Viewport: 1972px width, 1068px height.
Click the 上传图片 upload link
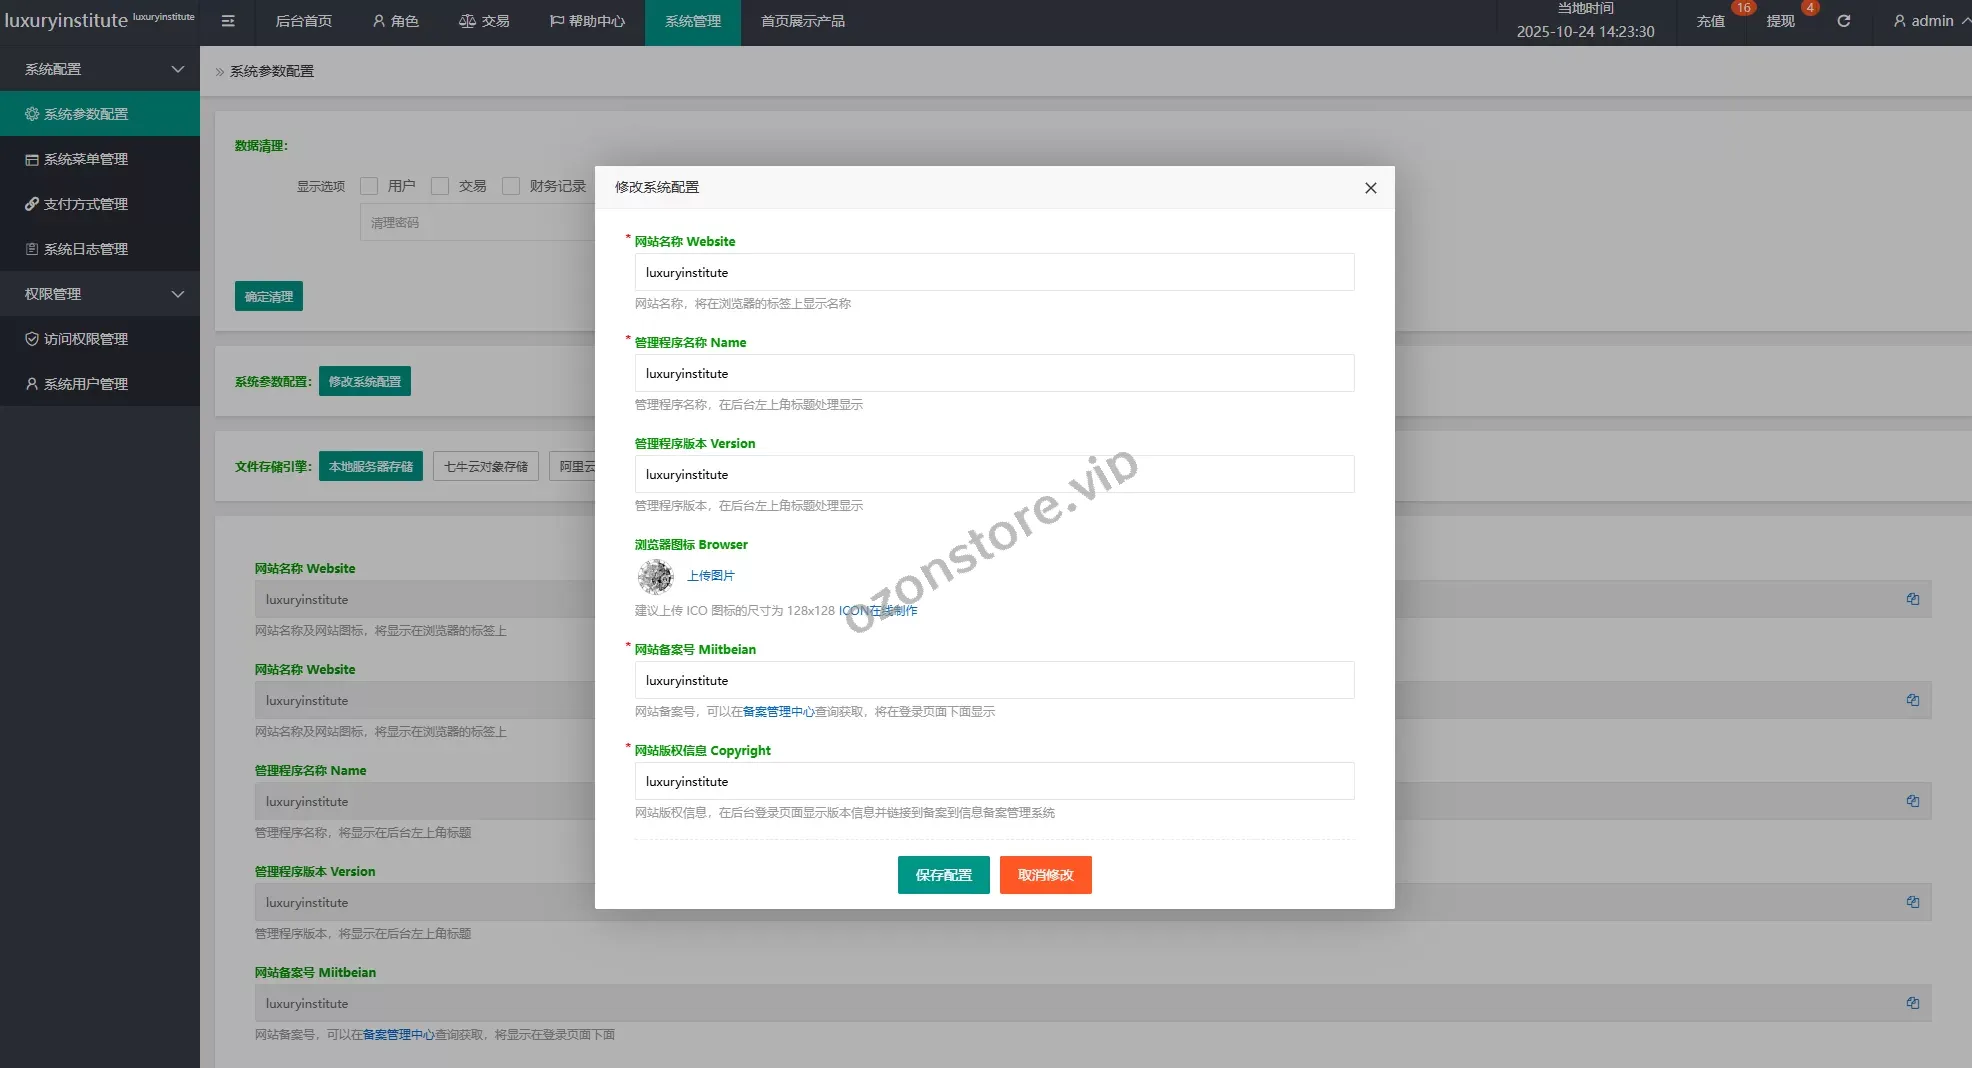[x=711, y=576]
